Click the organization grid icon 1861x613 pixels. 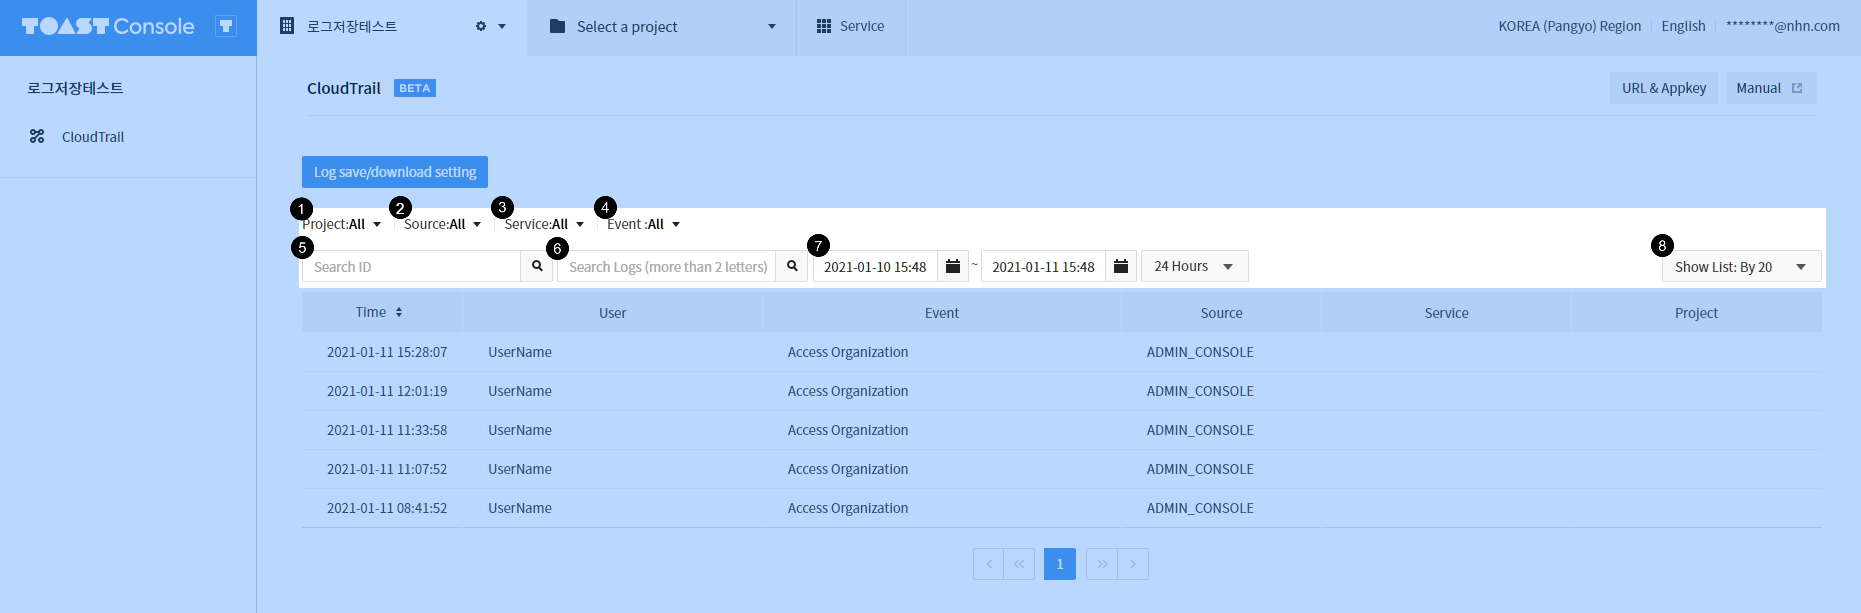click(x=287, y=26)
